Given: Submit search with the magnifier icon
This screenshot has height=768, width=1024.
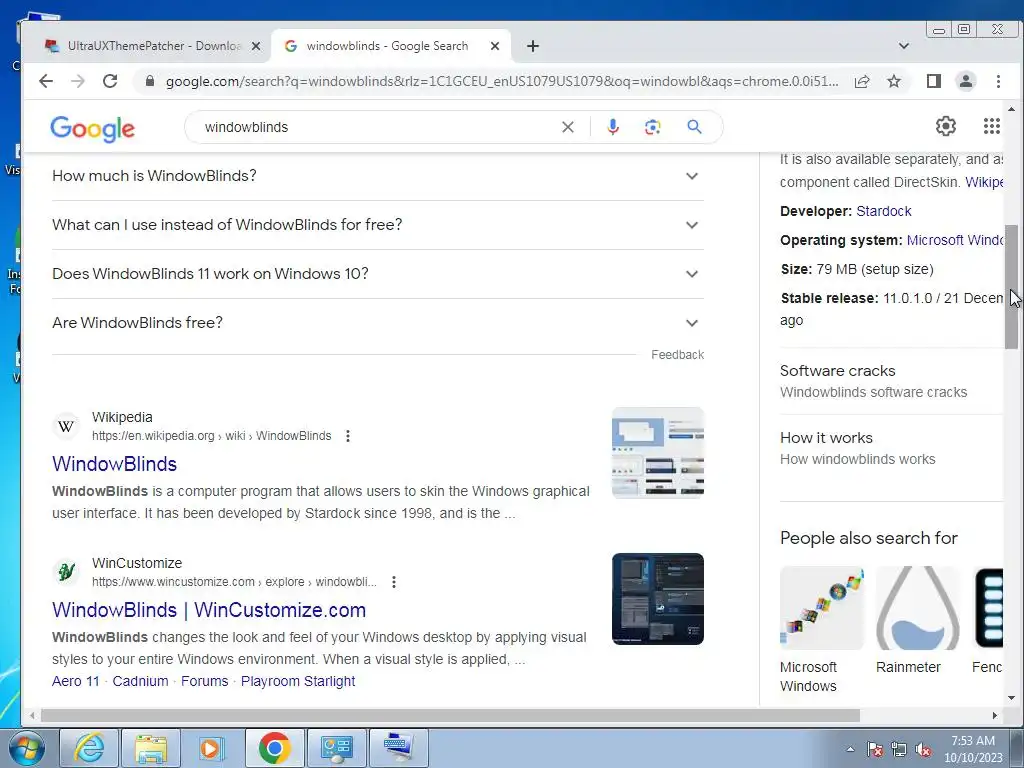Looking at the screenshot, I should [x=694, y=127].
